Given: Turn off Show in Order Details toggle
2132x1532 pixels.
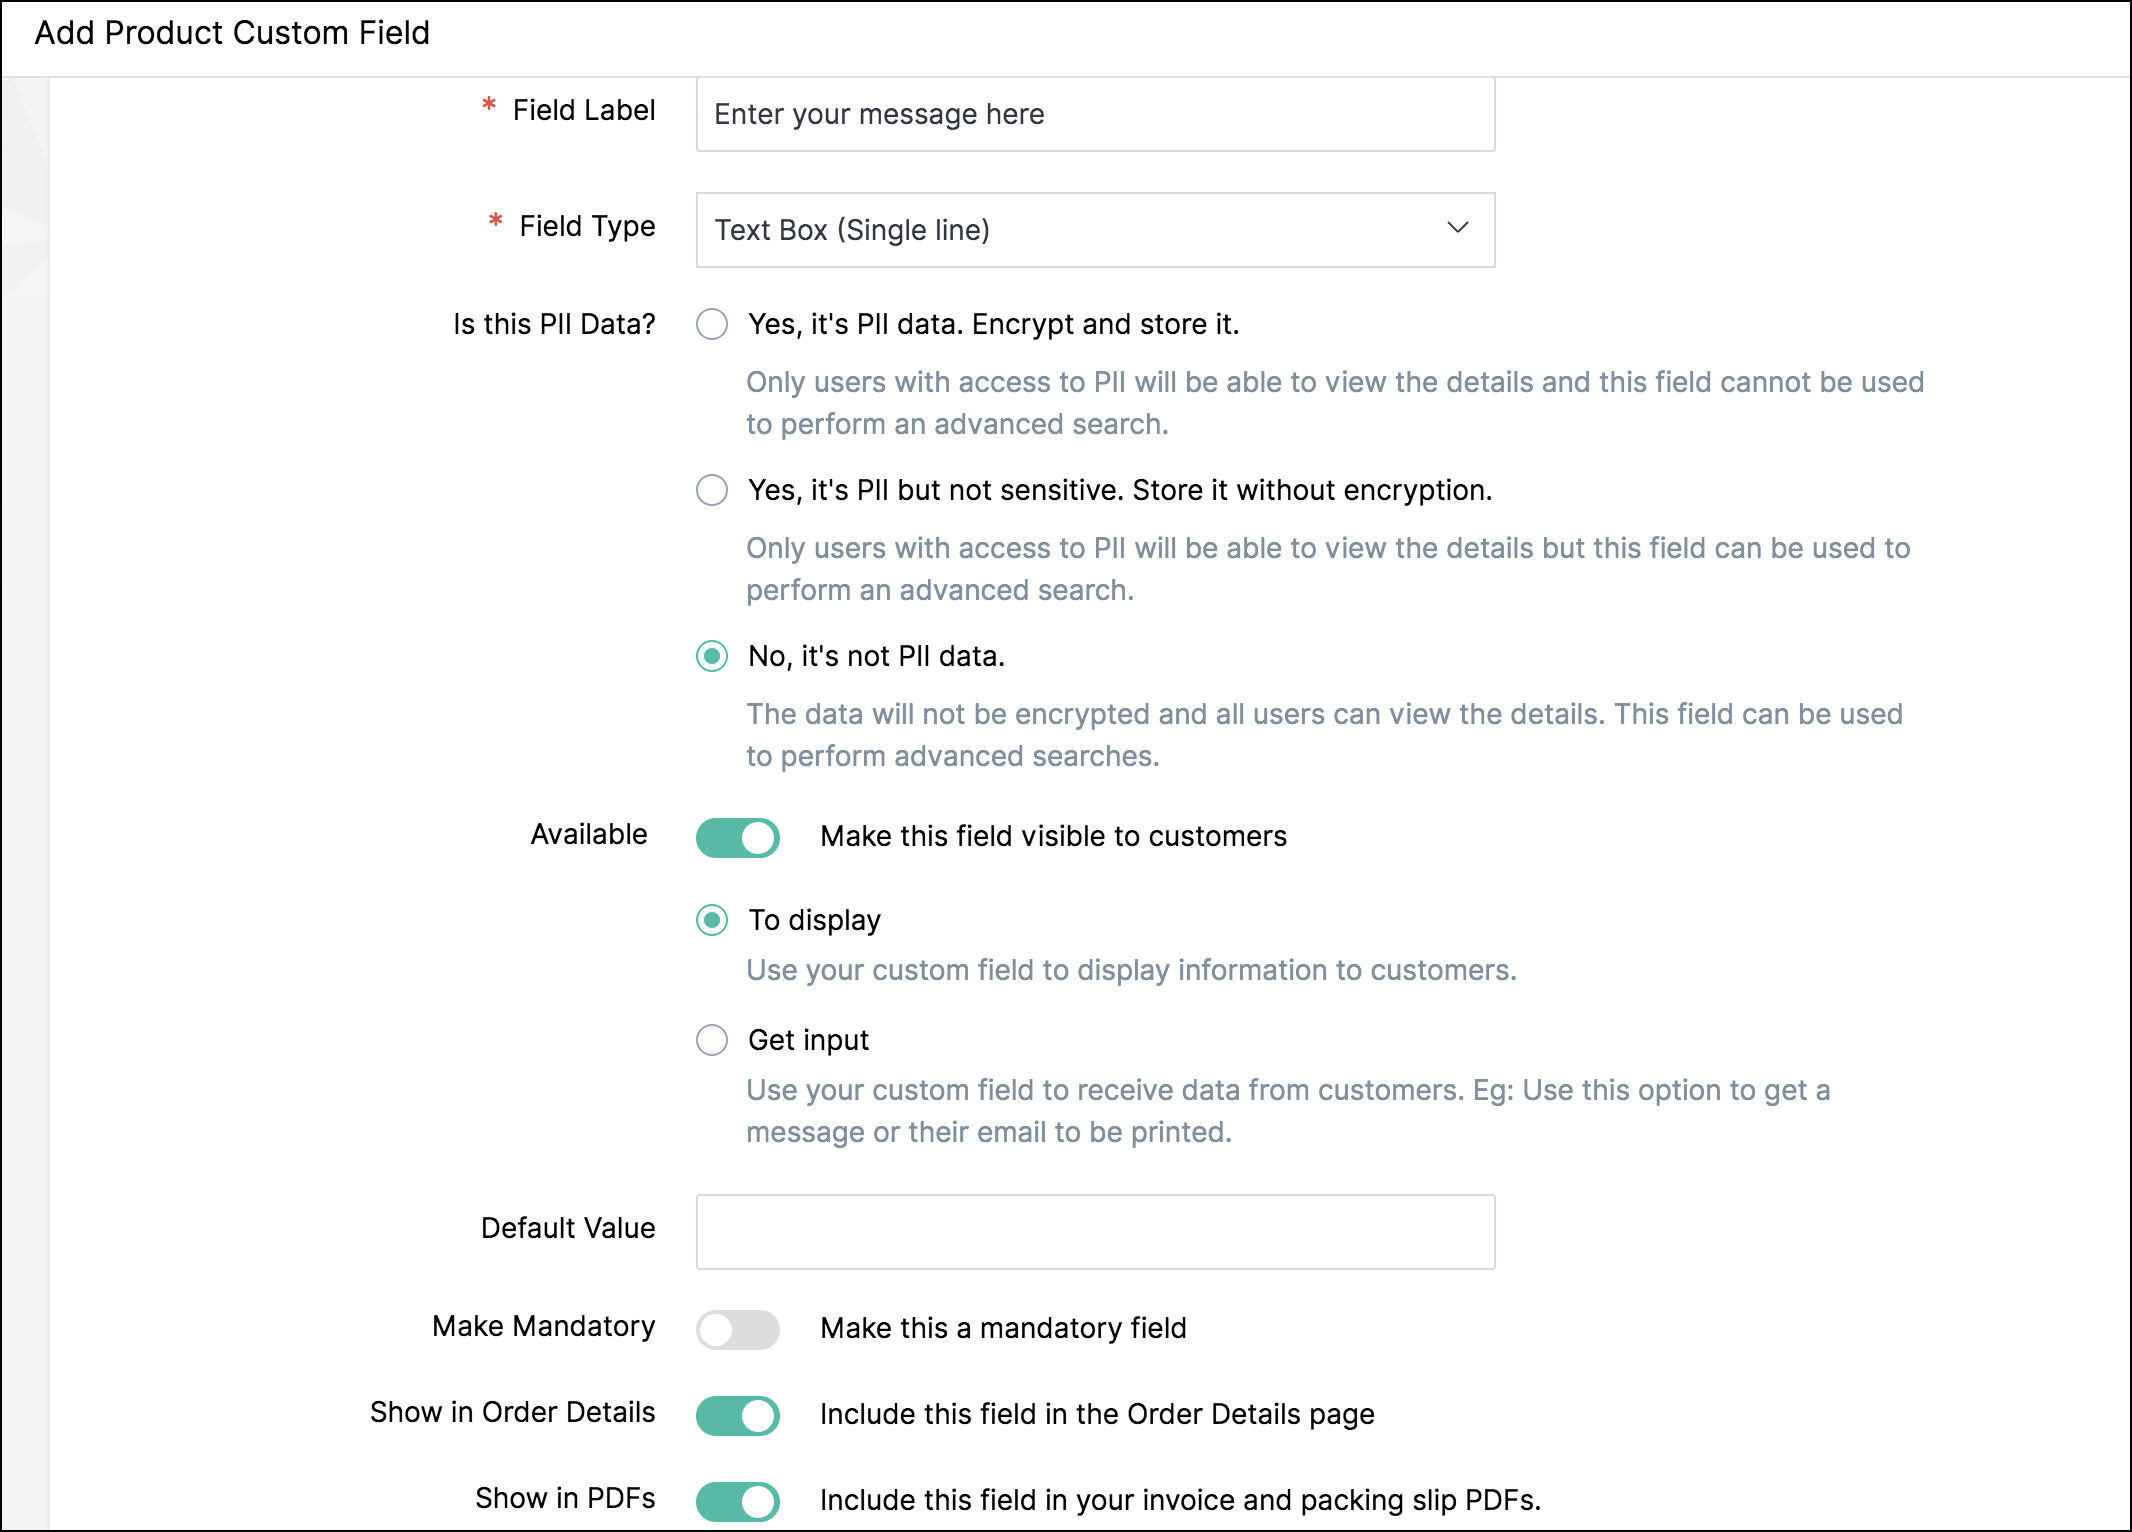Looking at the screenshot, I should pyautogui.click(x=738, y=1415).
